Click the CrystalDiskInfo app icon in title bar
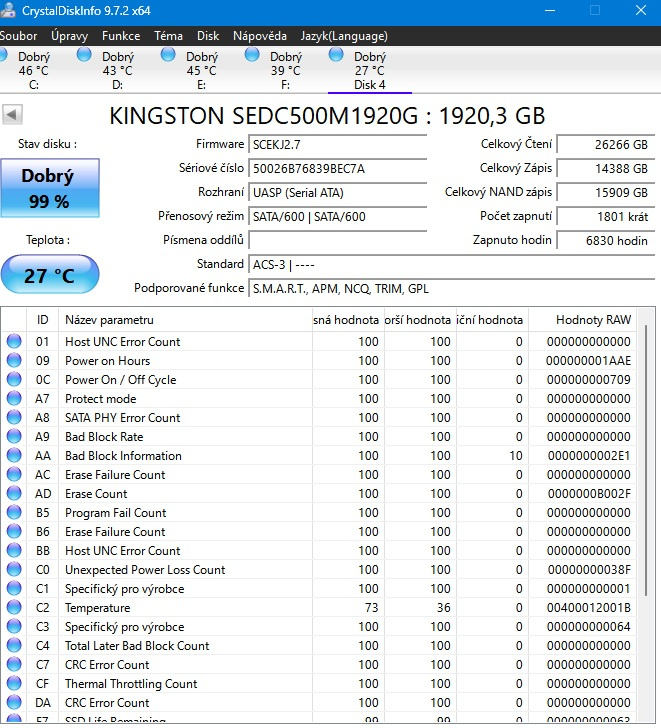 point(8,10)
